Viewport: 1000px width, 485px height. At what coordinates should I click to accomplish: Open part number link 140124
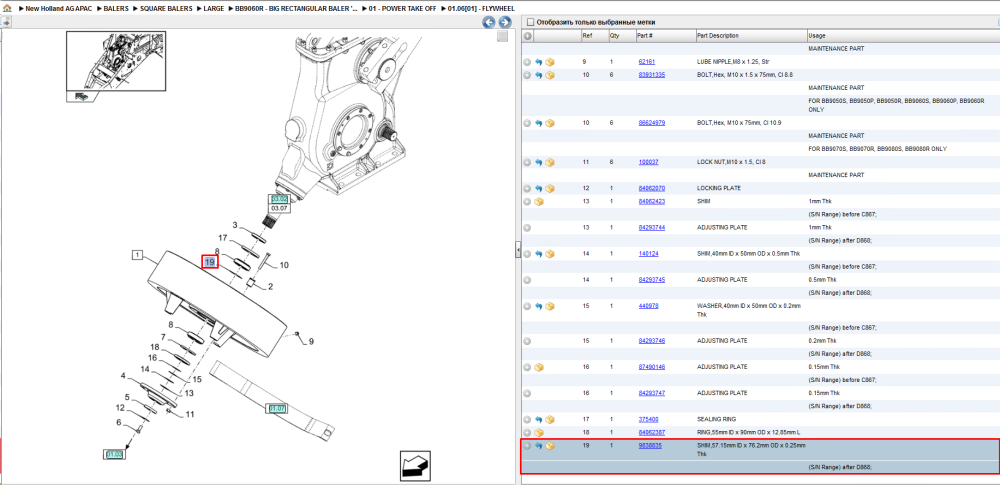(x=649, y=253)
